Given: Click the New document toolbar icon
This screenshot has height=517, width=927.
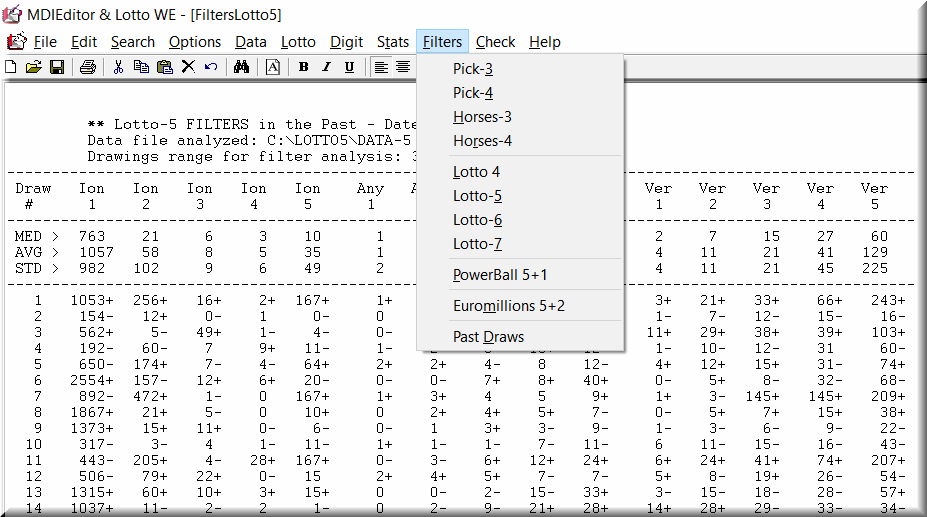Looking at the screenshot, I should (x=11, y=67).
